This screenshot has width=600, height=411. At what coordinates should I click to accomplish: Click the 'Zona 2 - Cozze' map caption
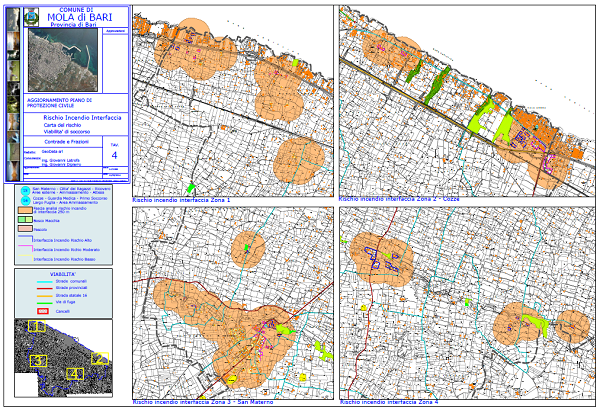399,200
